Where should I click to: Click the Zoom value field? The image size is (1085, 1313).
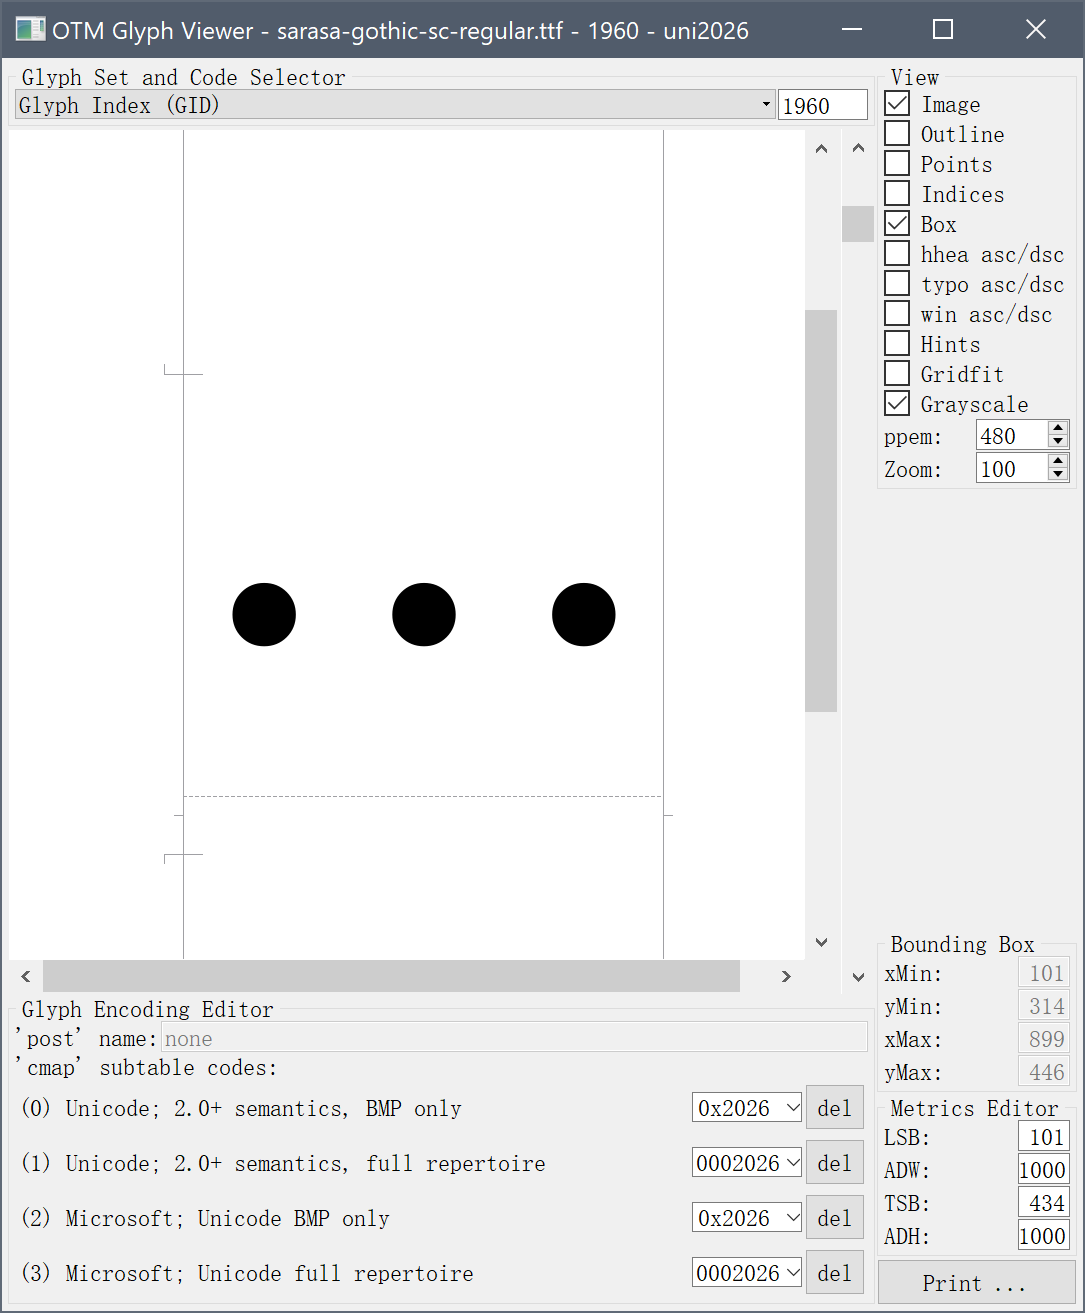tap(1012, 468)
